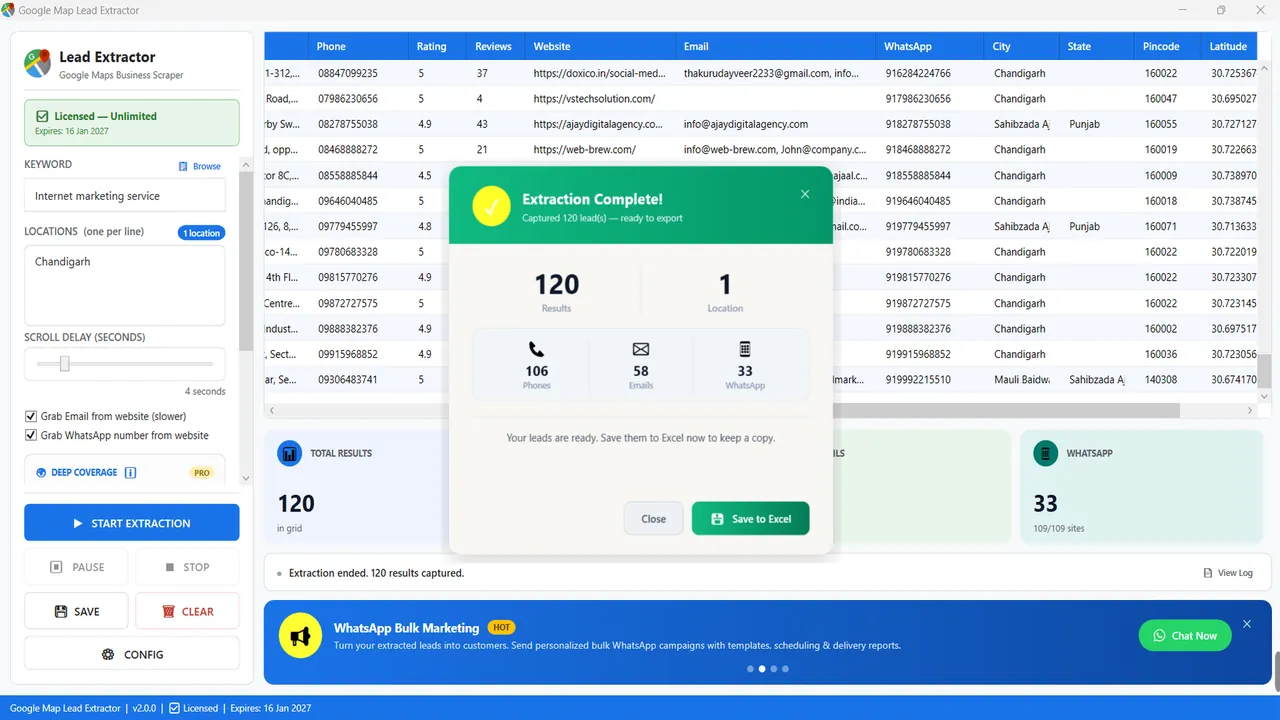Open the View Log link
The width and height of the screenshot is (1280, 720).
tap(1228, 573)
